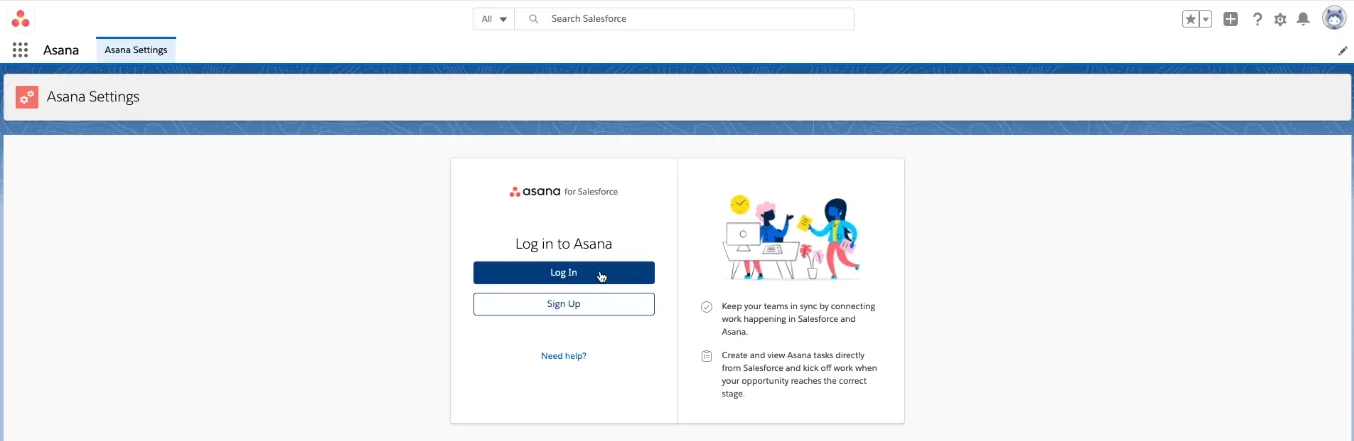The width and height of the screenshot is (1354, 441).
Task: View notifications bell icon
Action: [x=1303, y=19]
